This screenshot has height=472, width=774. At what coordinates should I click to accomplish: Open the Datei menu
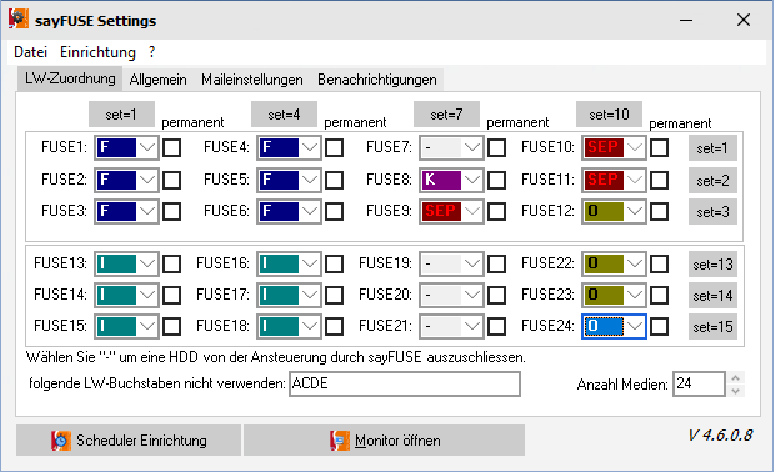30,51
